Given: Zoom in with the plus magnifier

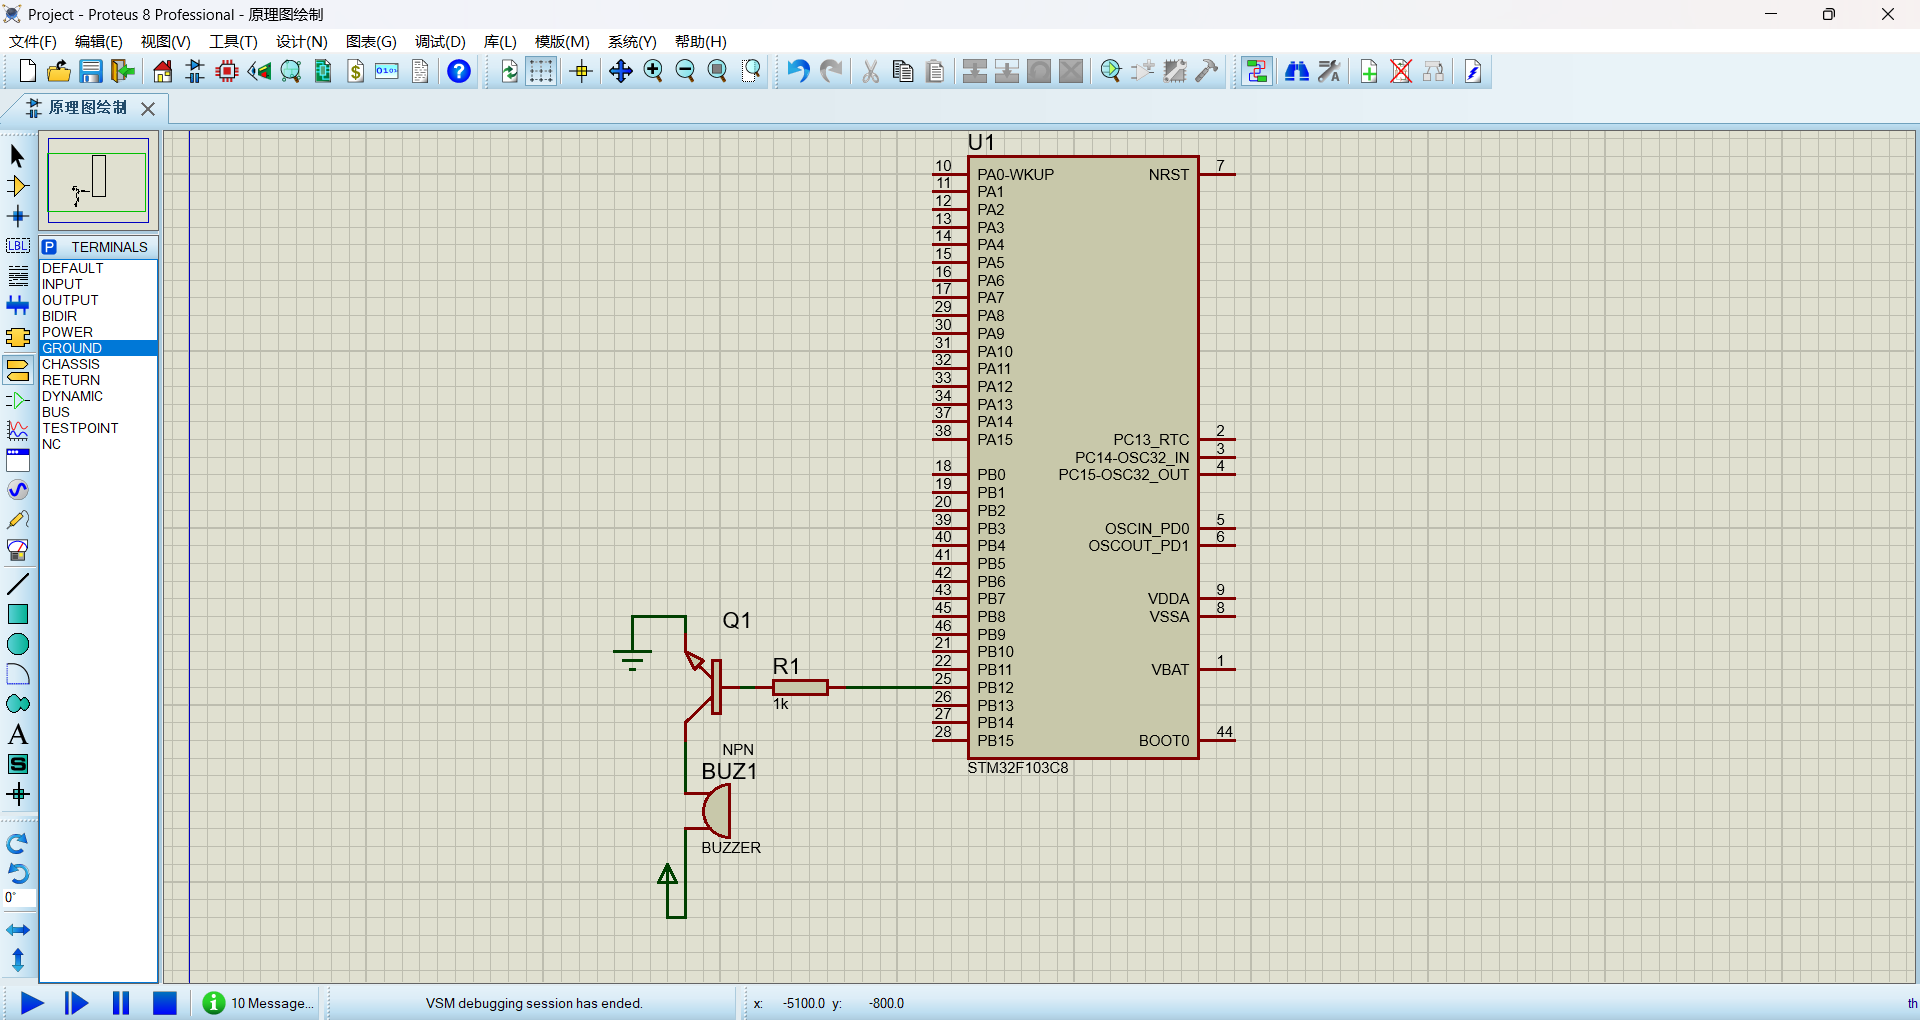Looking at the screenshot, I should [653, 71].
